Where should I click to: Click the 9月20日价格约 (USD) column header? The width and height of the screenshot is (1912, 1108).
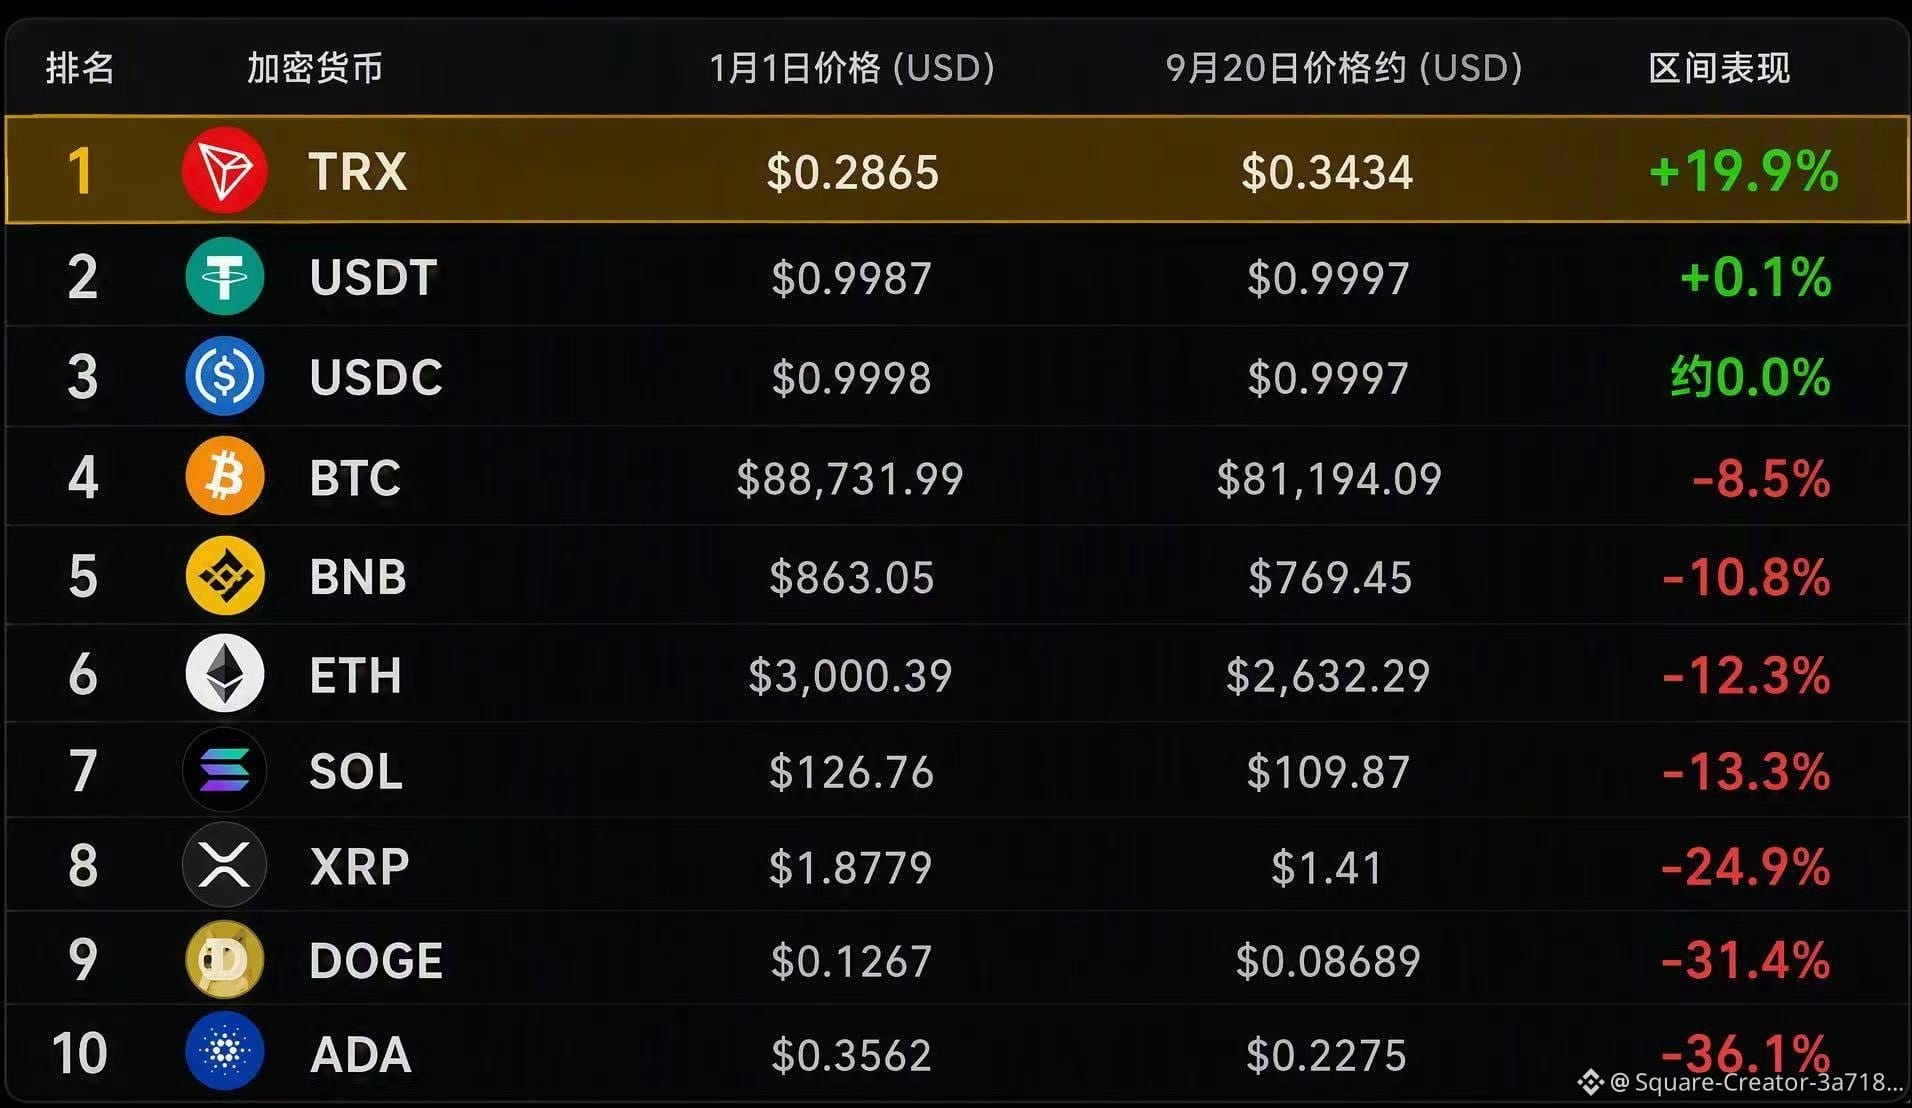tap(1344, 68)
